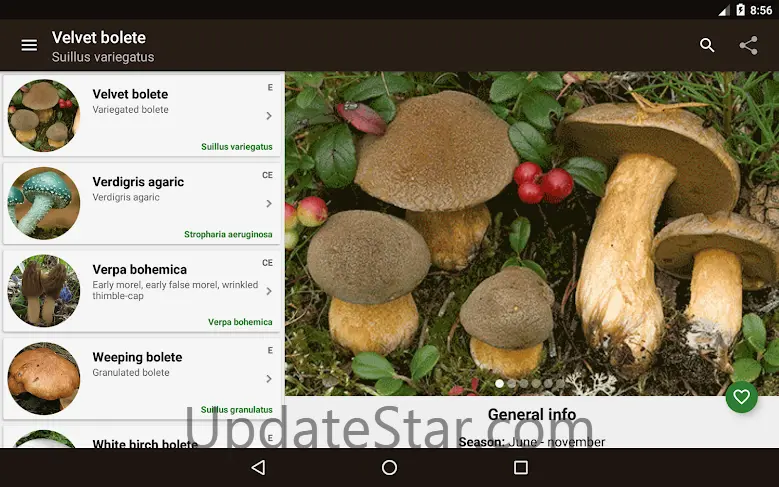Toggle the green heart favorite button
The height and width of the screenshot is (487, 779).
pyautogui.click(x=741, y=397)
